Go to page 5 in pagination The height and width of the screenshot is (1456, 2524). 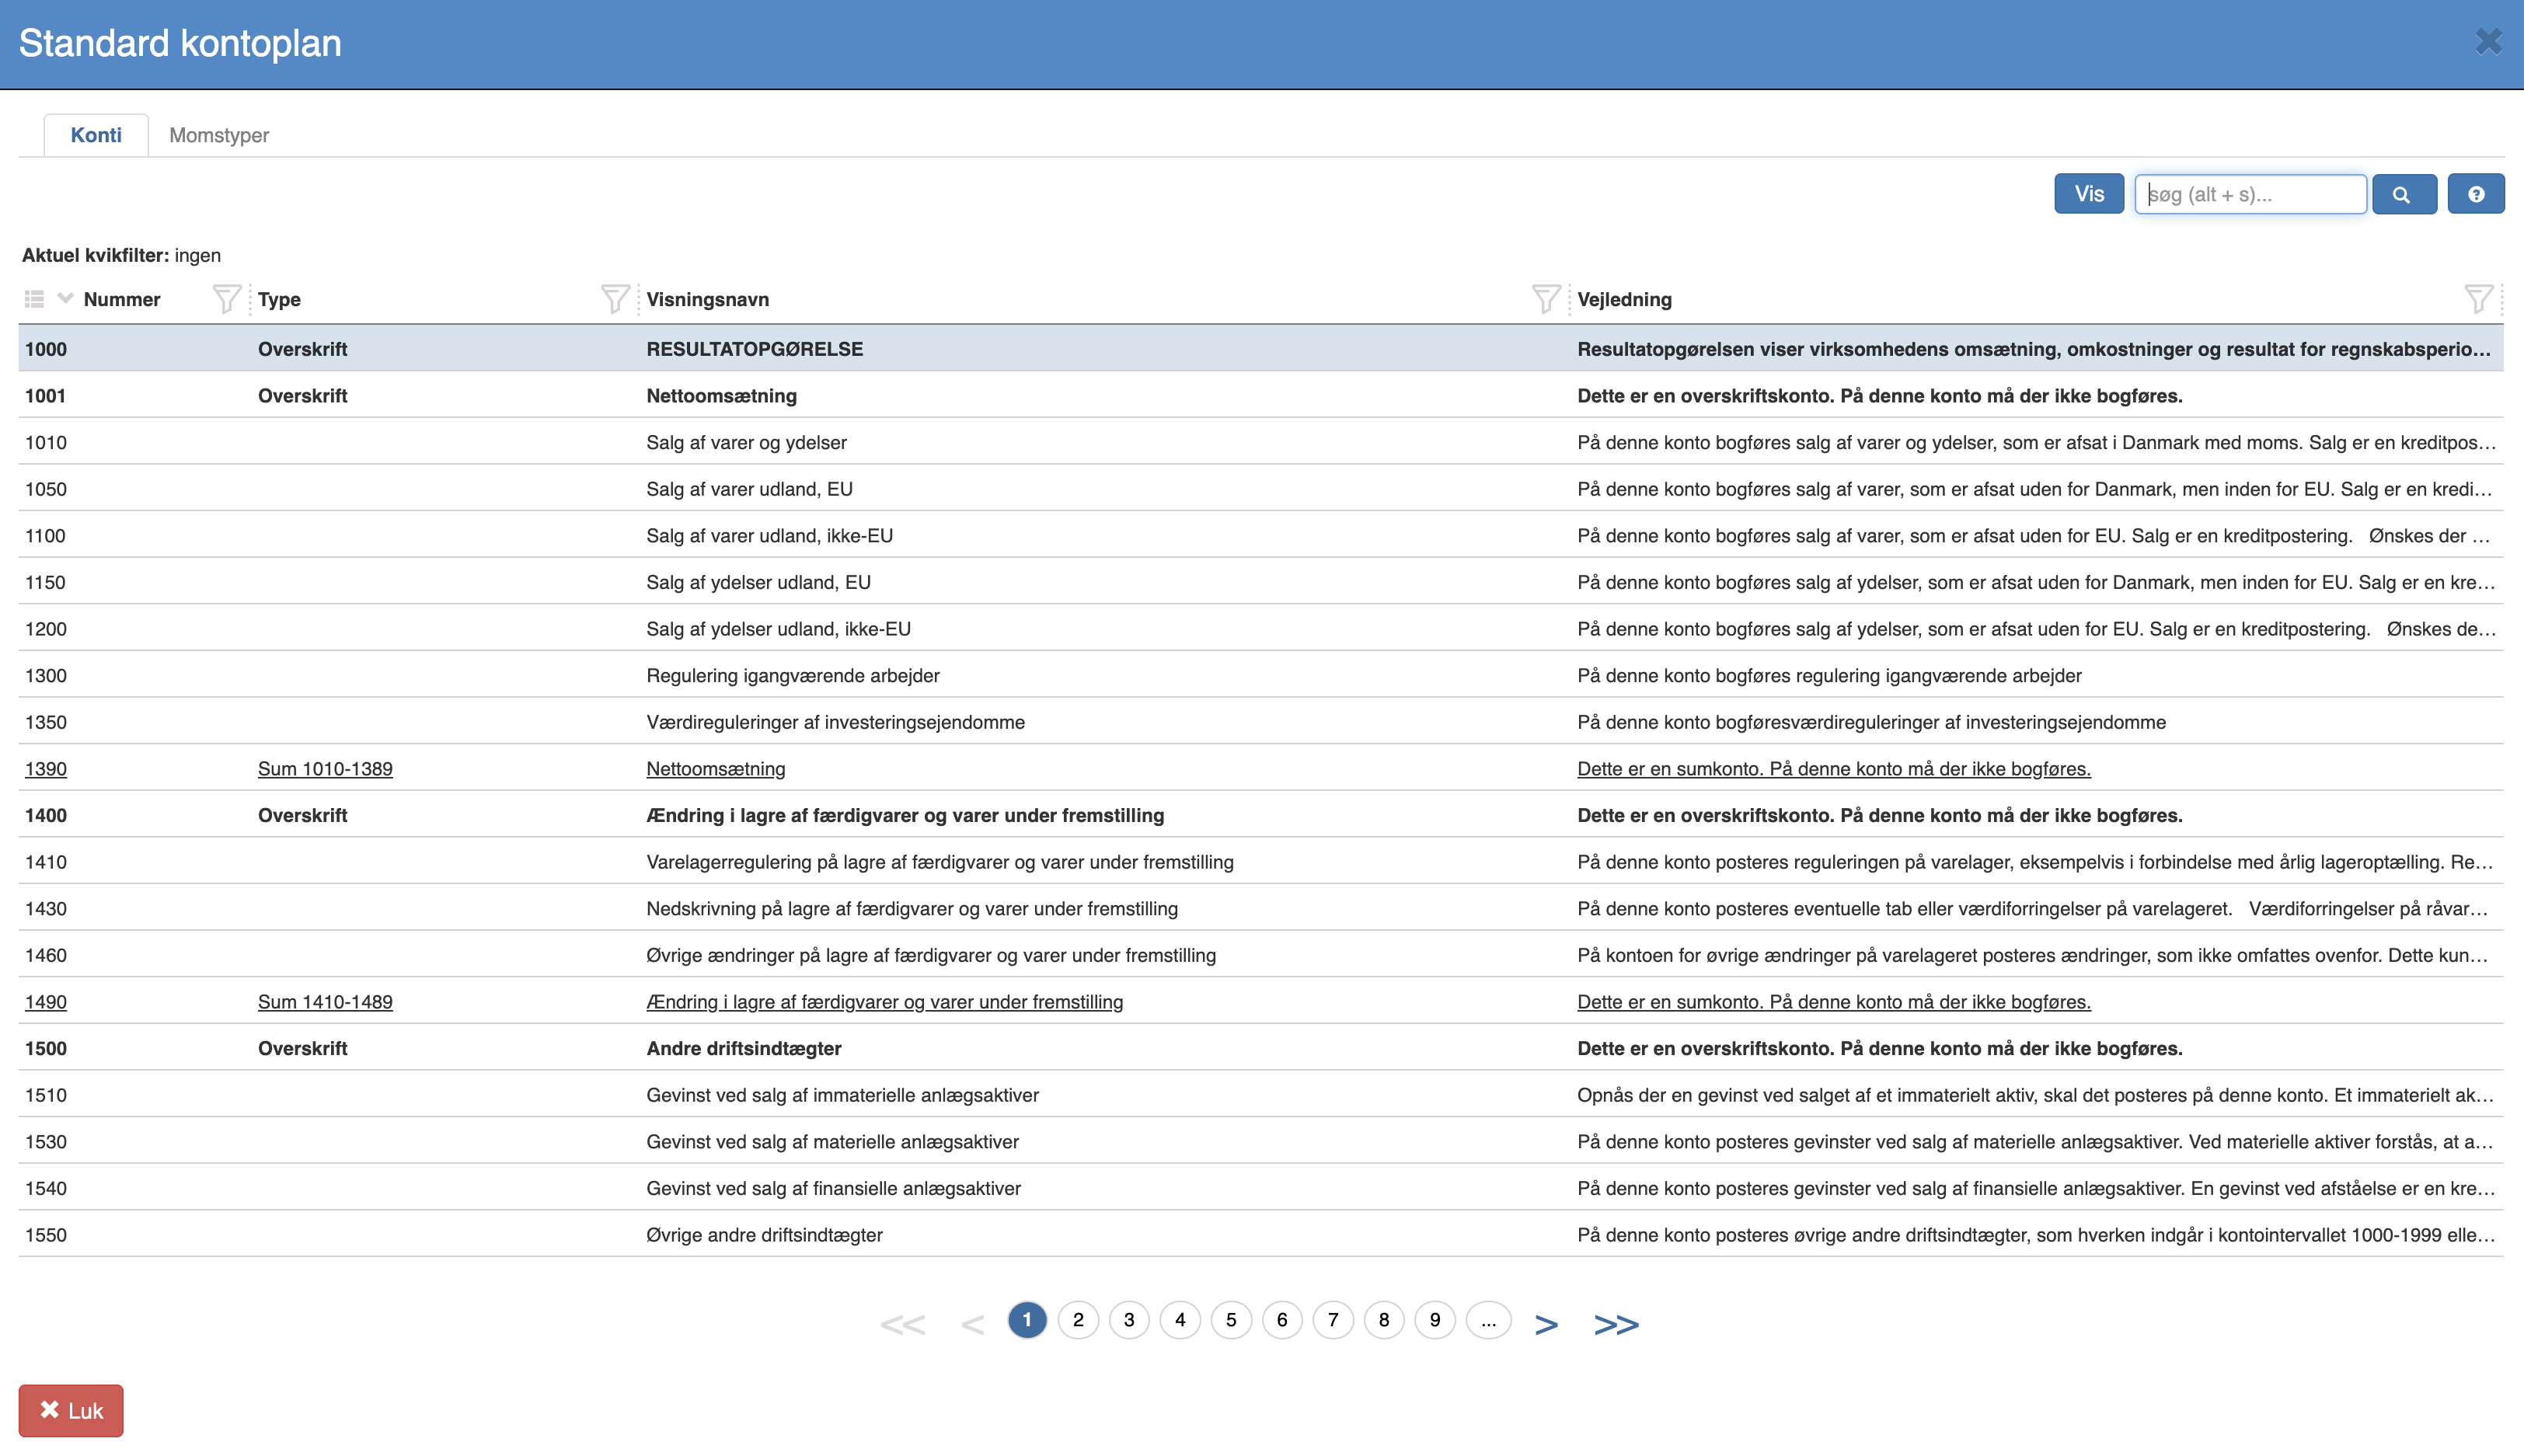(1231, 1320)
